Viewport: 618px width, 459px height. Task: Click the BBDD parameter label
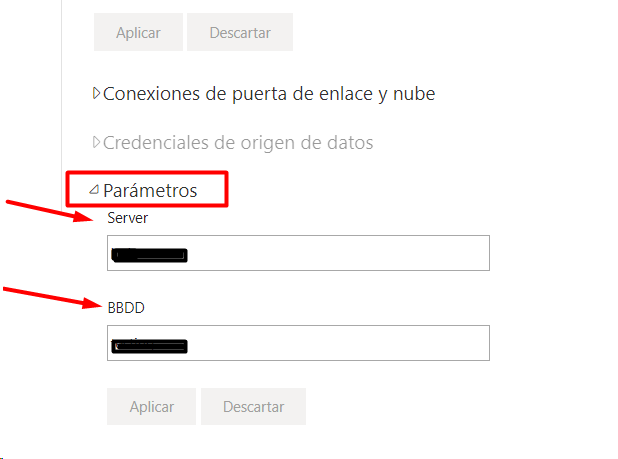point(126,308)
